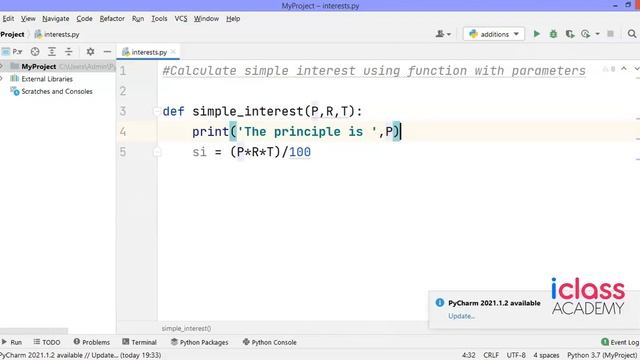Change CRLF line separator in status bar
This screenshot has width=640, height=360.
tap(491, 355)
